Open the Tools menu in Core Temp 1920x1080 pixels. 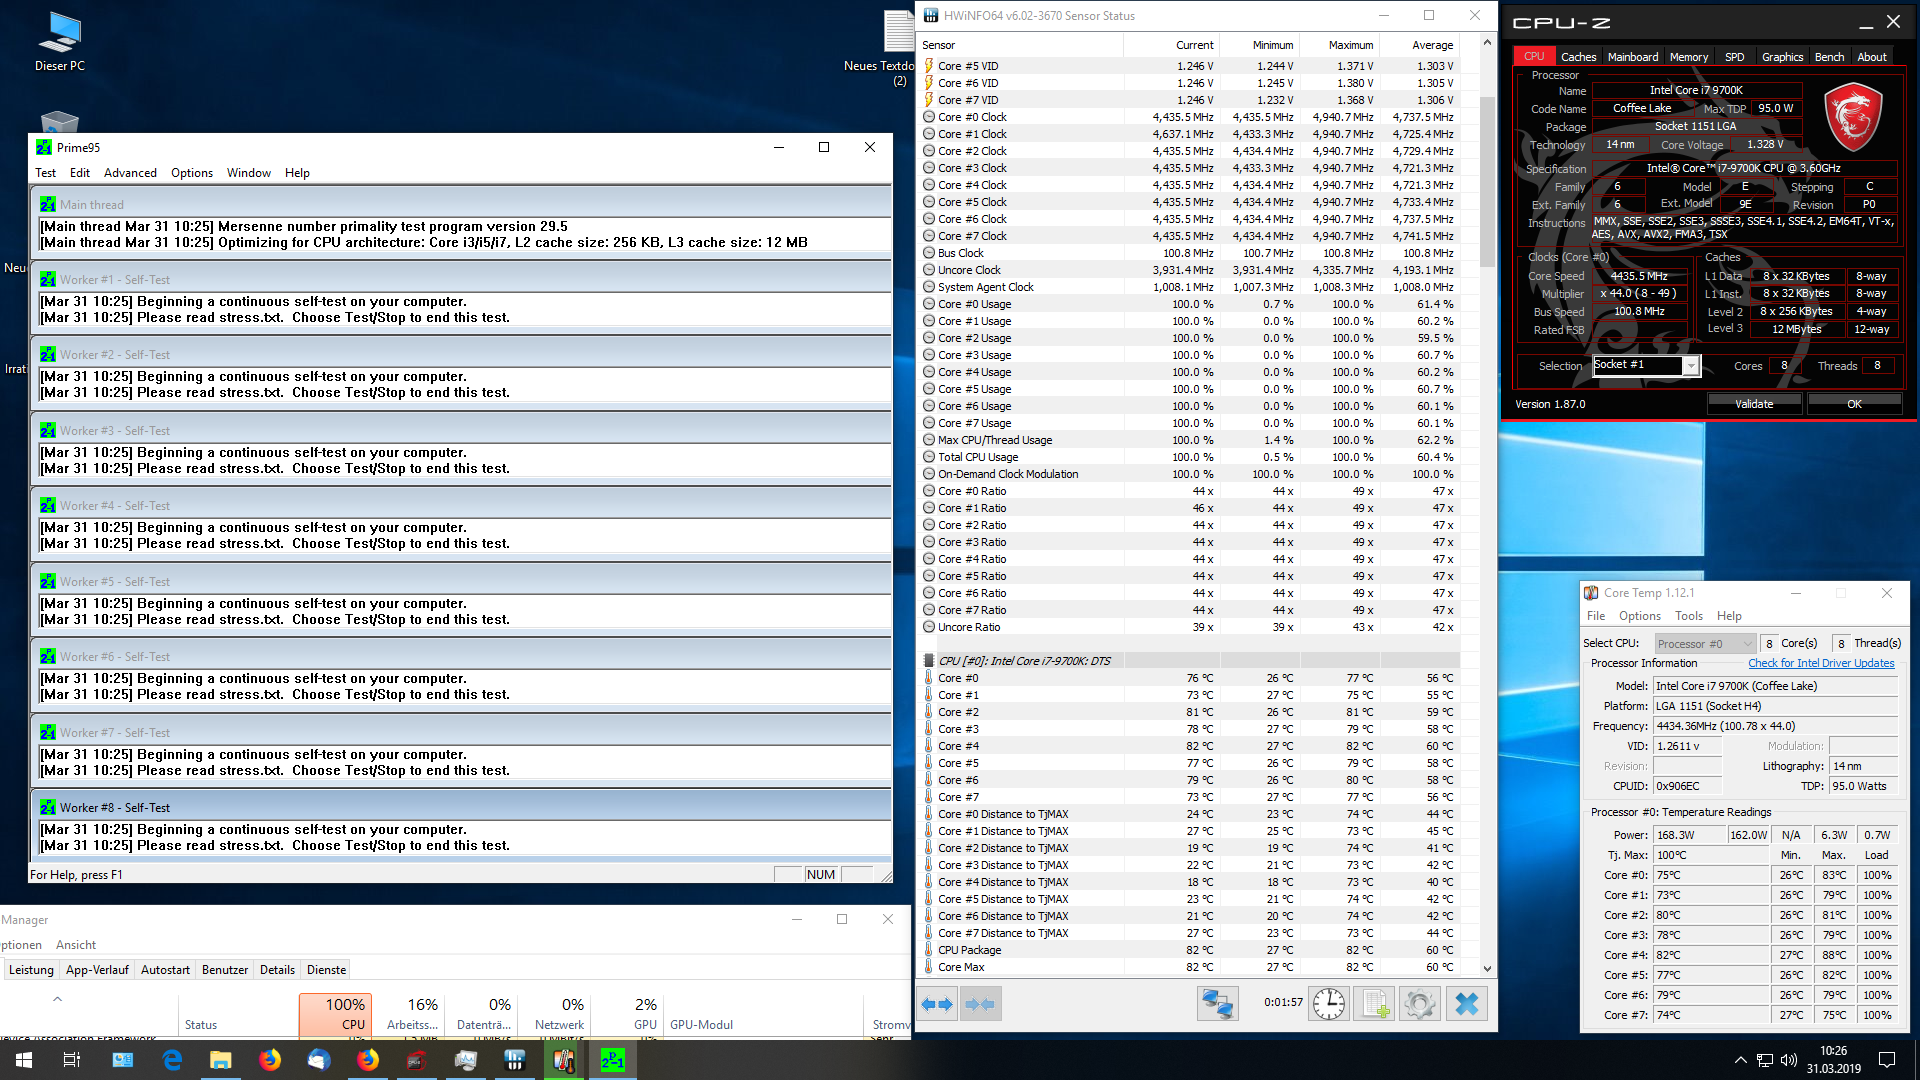1688,616
